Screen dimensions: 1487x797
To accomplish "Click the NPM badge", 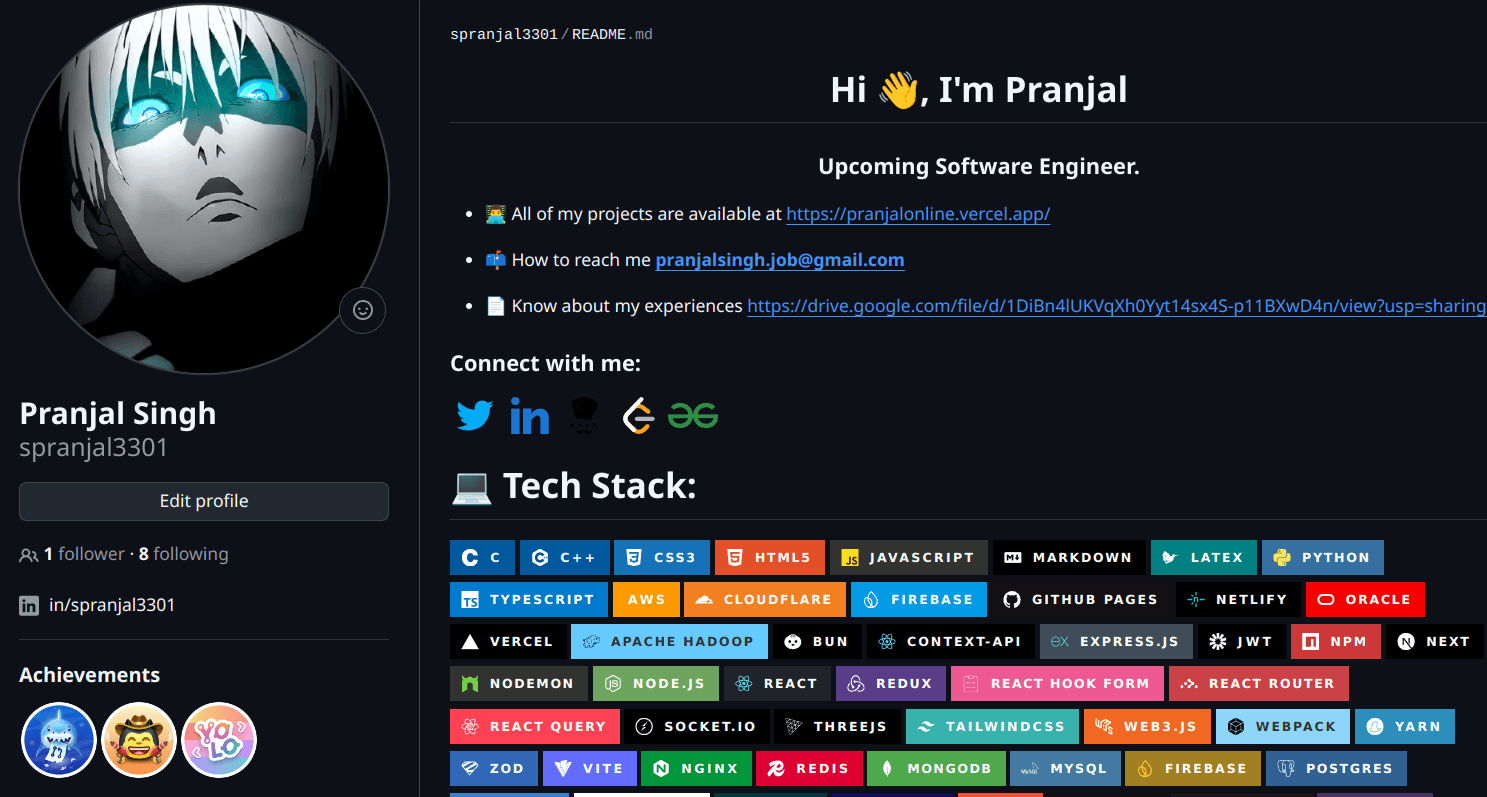I will click(x=1336, y=641).
